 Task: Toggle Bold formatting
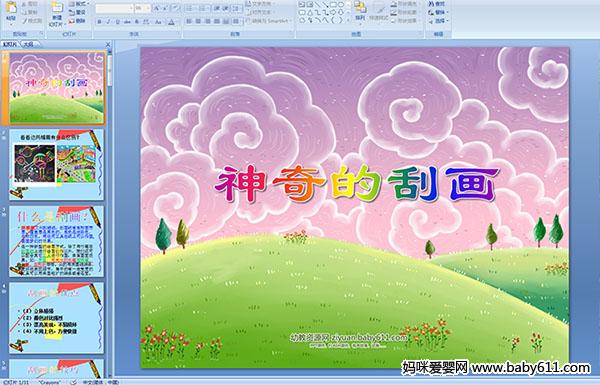click(x=99, y=22)
